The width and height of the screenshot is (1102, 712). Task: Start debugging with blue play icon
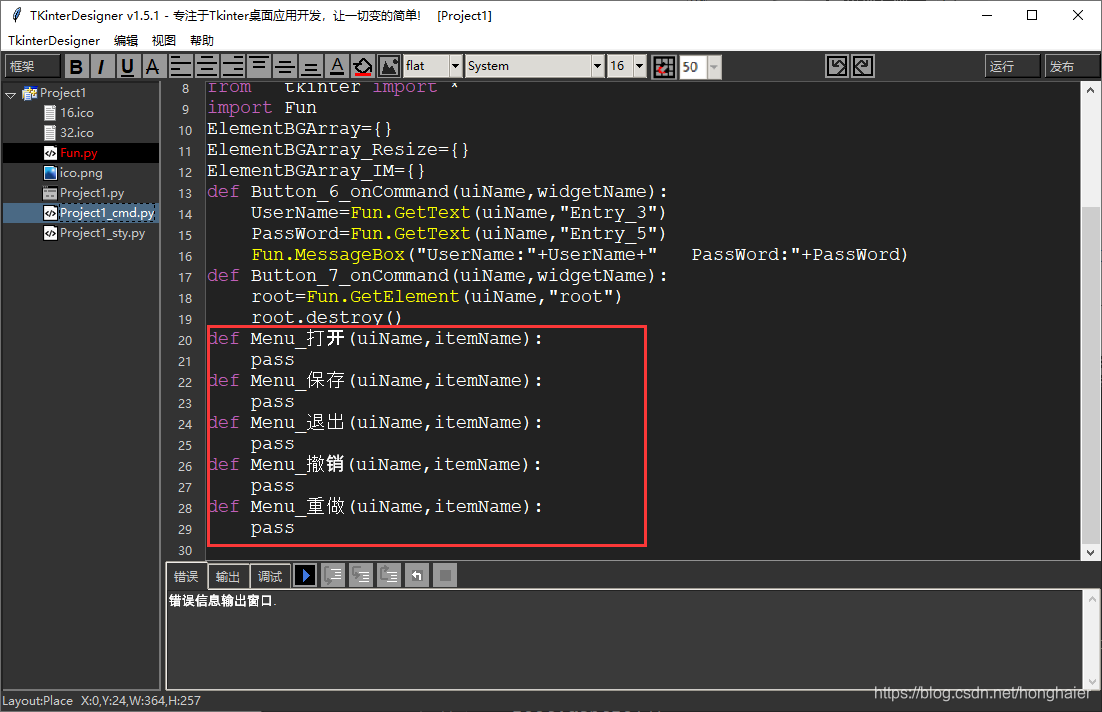click(x=305, y=576)
